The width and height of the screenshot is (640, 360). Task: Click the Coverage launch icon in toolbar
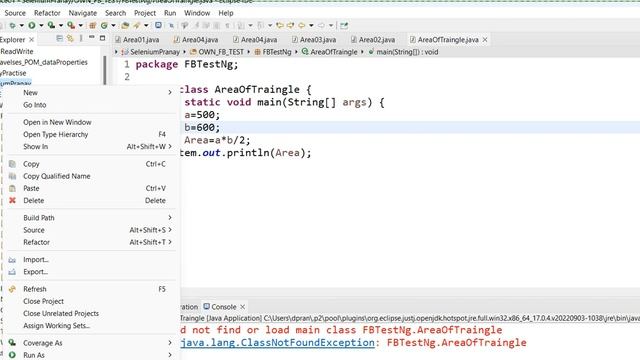[x=51, y=25]
